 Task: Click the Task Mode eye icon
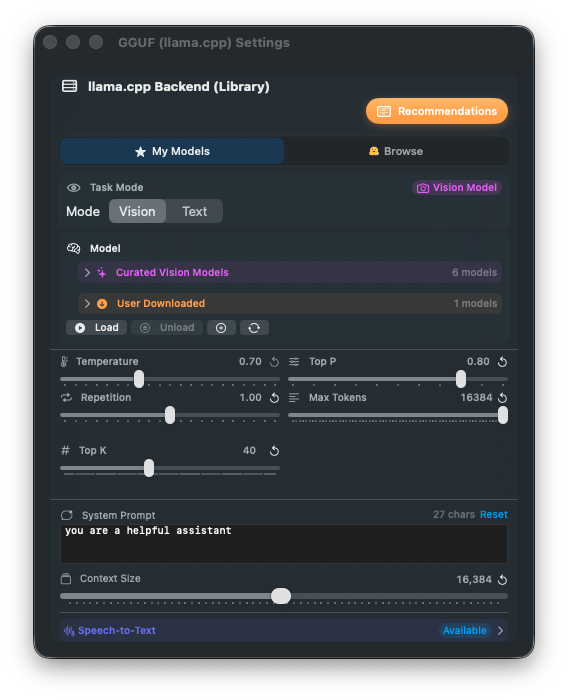tap(74, 188)
